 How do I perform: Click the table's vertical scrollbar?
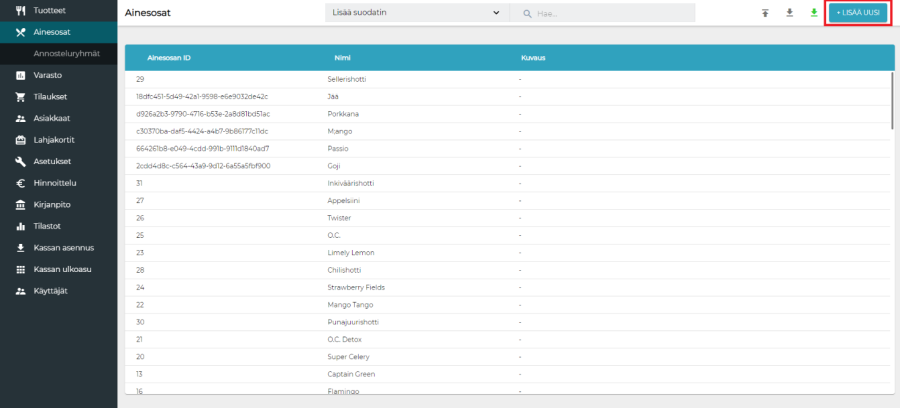click(891, 100)
